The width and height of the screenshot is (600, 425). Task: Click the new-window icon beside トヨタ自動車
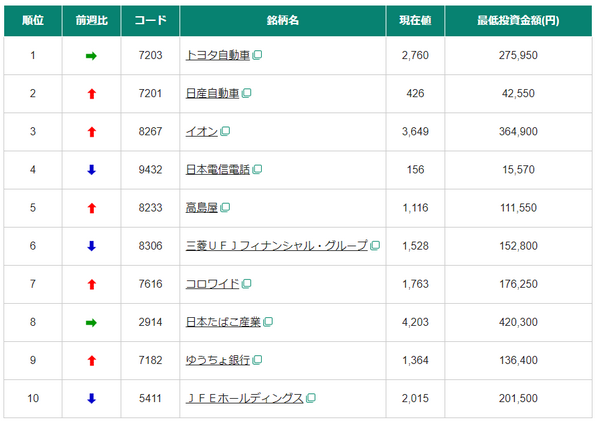click(x=258, y=55)
